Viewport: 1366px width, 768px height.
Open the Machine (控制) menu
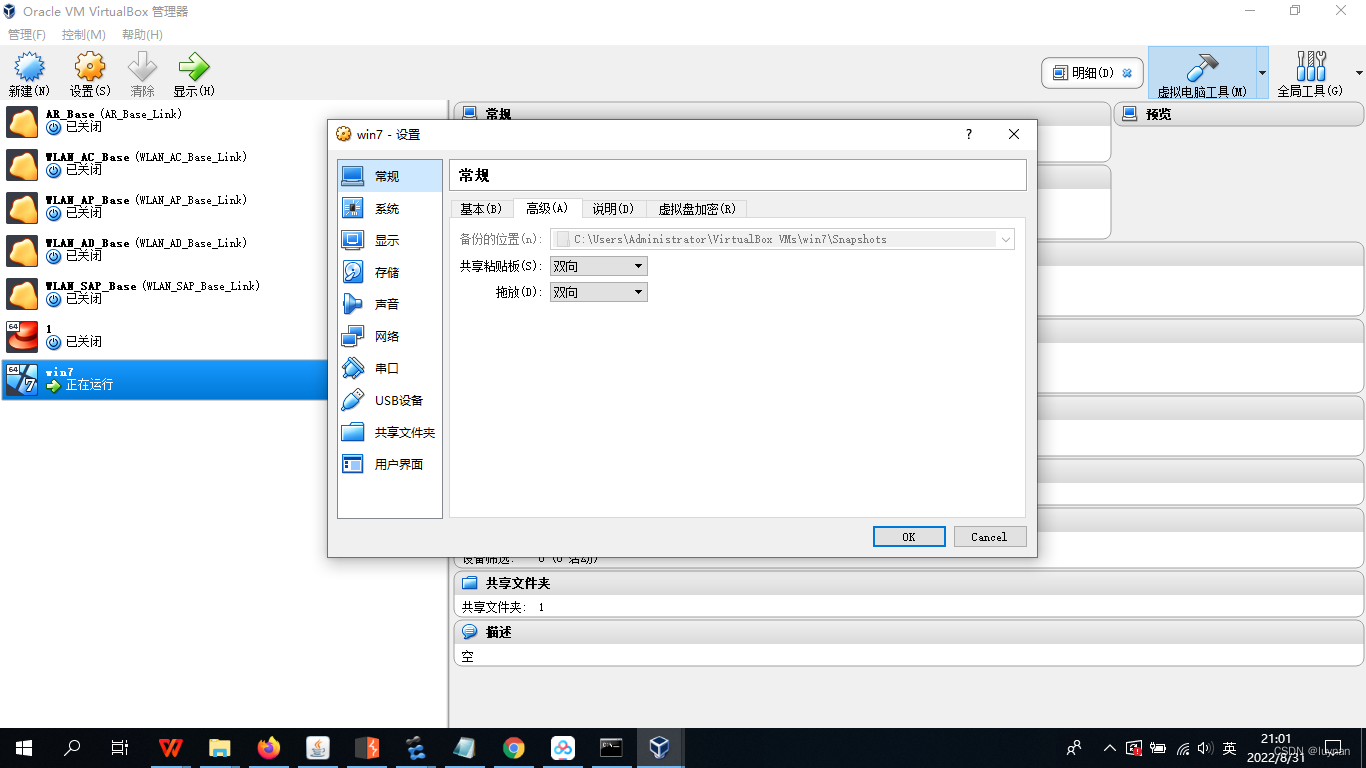(84, 34)
